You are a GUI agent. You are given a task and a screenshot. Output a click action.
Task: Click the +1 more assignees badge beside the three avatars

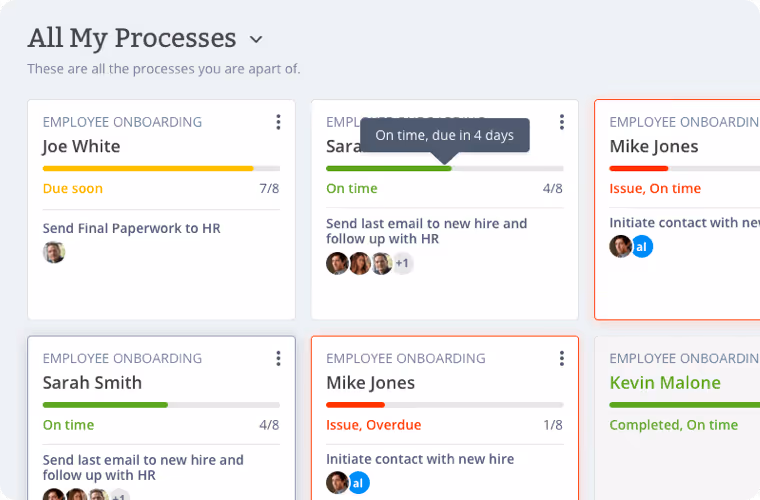402,264
